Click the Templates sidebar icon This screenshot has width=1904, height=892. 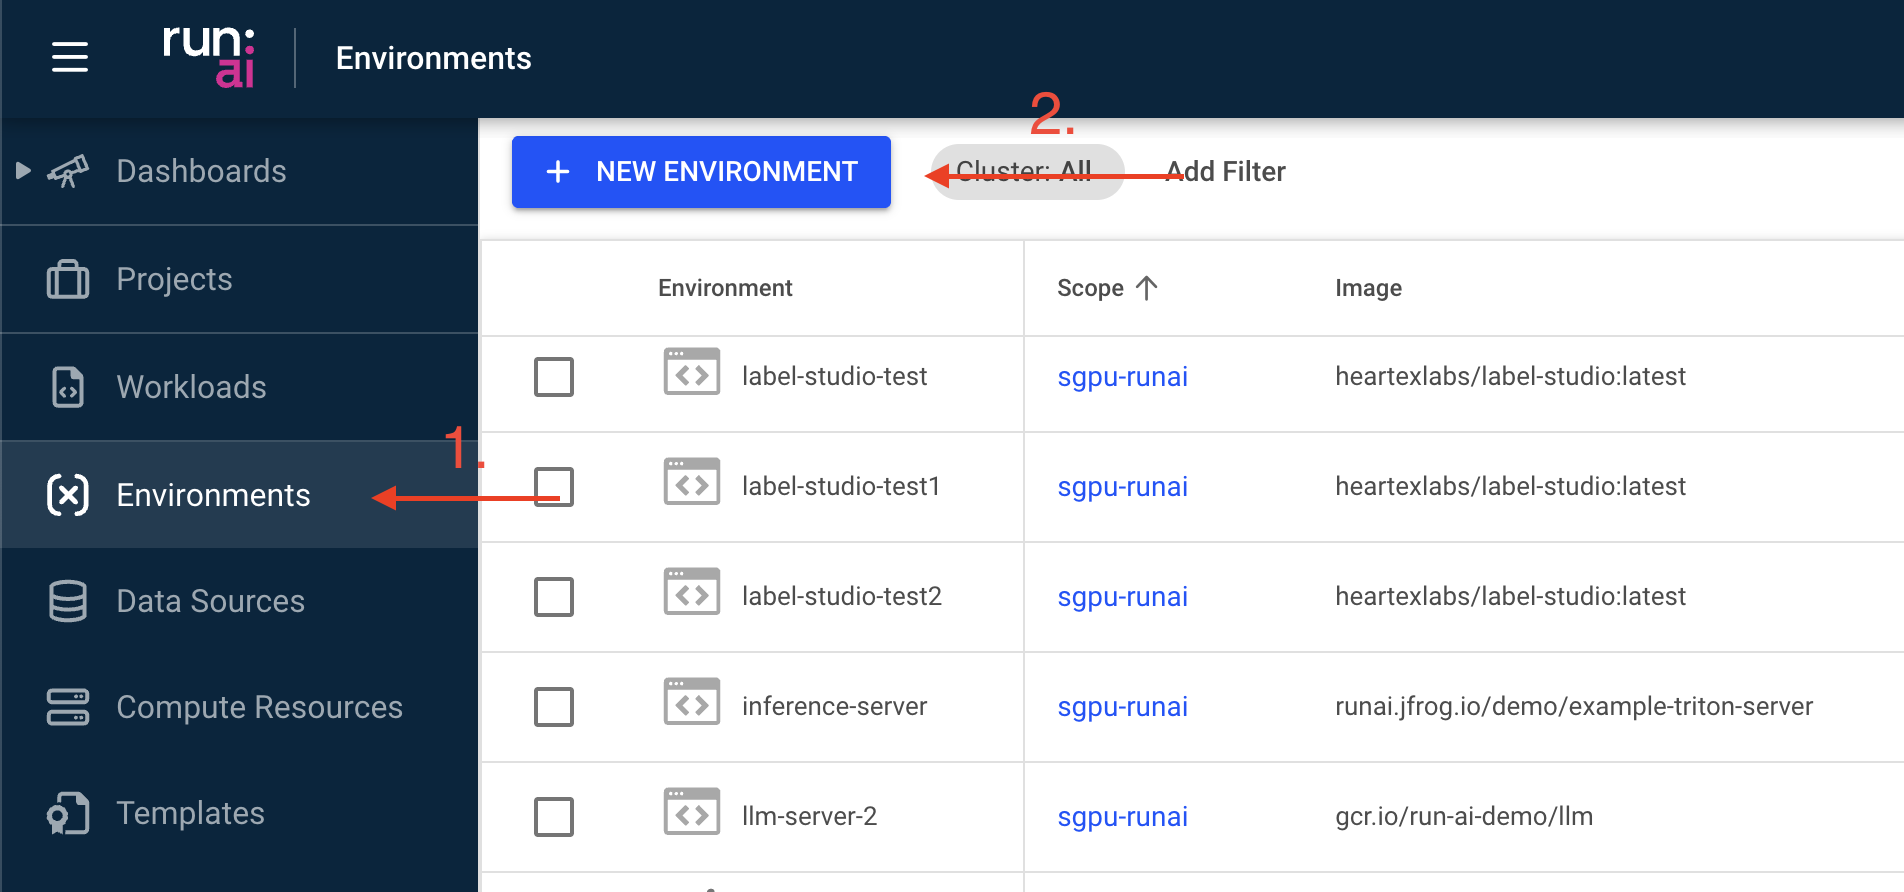coord(68,813)
